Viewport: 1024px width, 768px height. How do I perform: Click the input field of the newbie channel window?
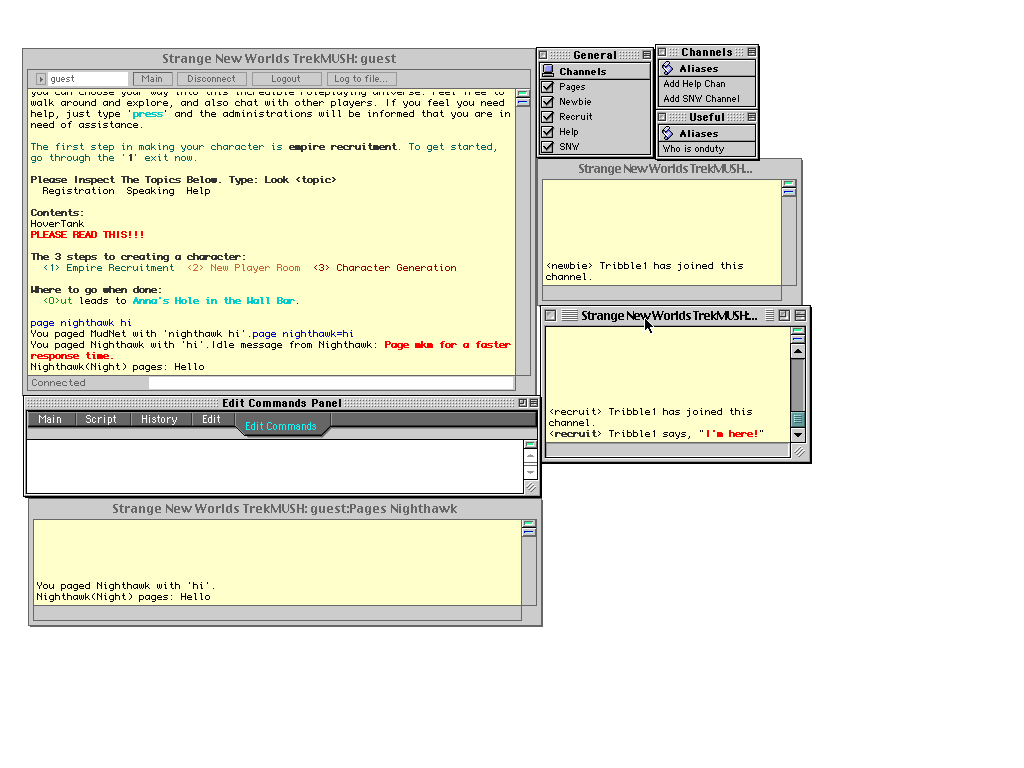pyautogui.click(x=662, y=293)
